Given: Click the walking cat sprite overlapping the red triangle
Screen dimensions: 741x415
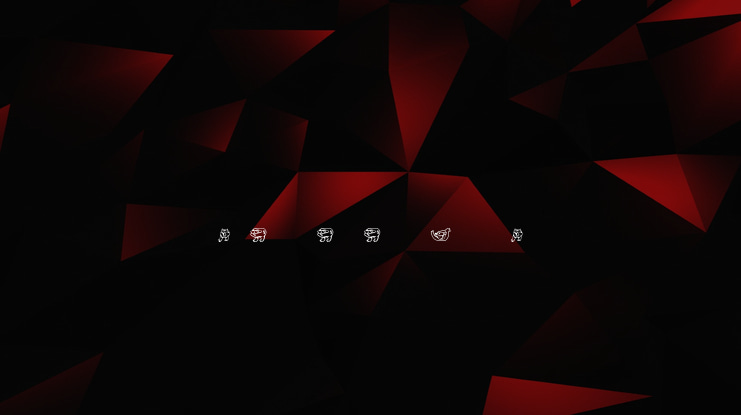Looking at the screenshot, I should click(x=258, y=234).
